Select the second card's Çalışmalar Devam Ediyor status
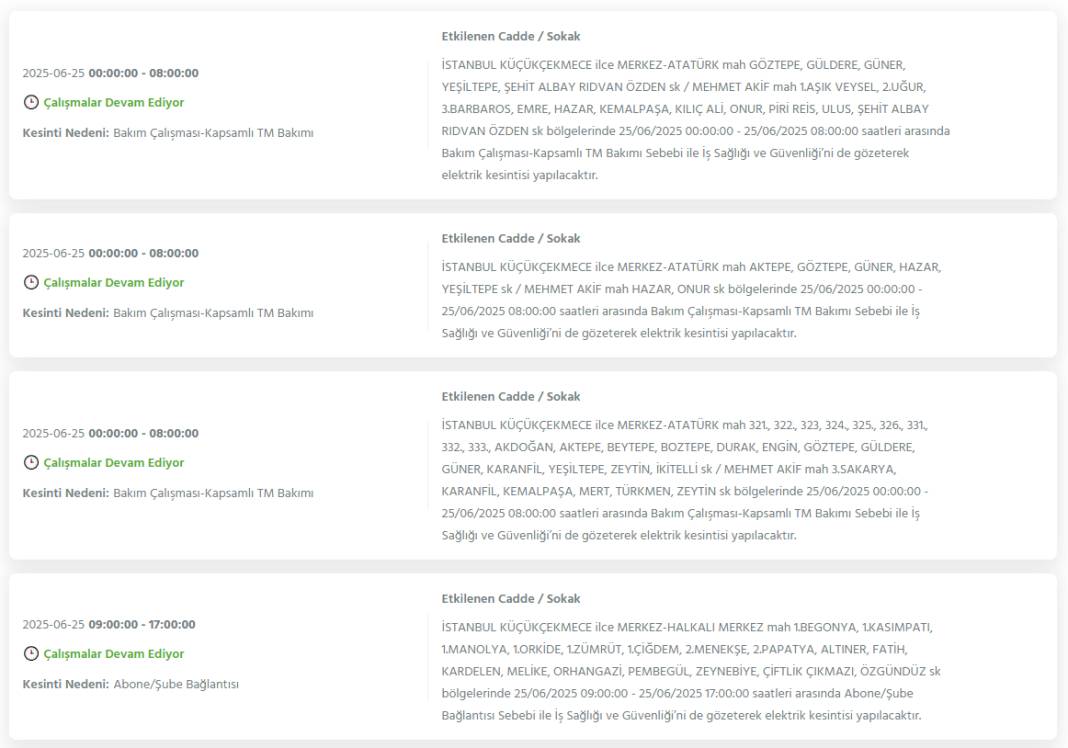1068x748 pixels. pyautogui.click(x=114, y=282)
